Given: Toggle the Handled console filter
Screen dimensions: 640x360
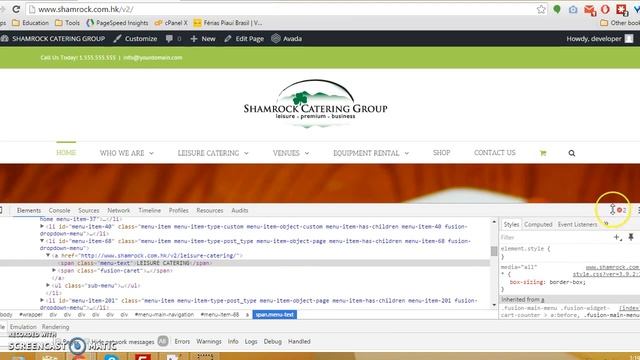Looking at the screenshot, I should (x=299, y=341).
